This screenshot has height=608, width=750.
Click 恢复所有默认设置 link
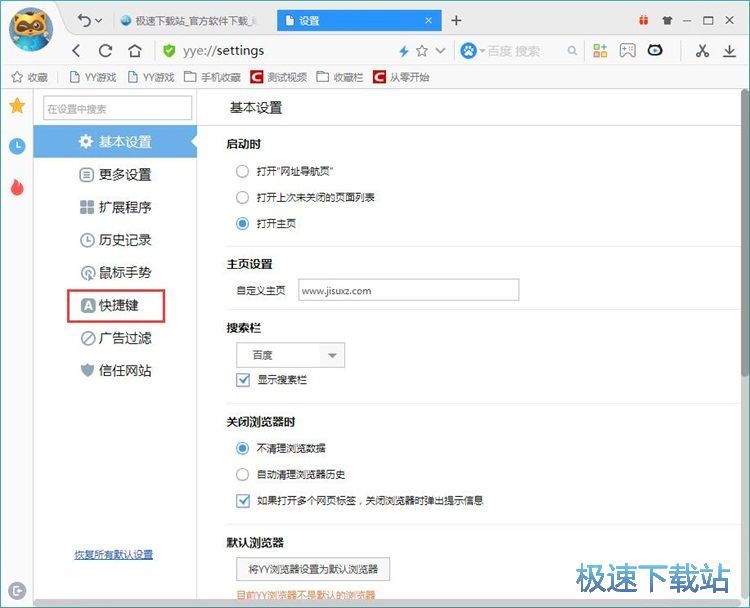click(x=114, y=554)
